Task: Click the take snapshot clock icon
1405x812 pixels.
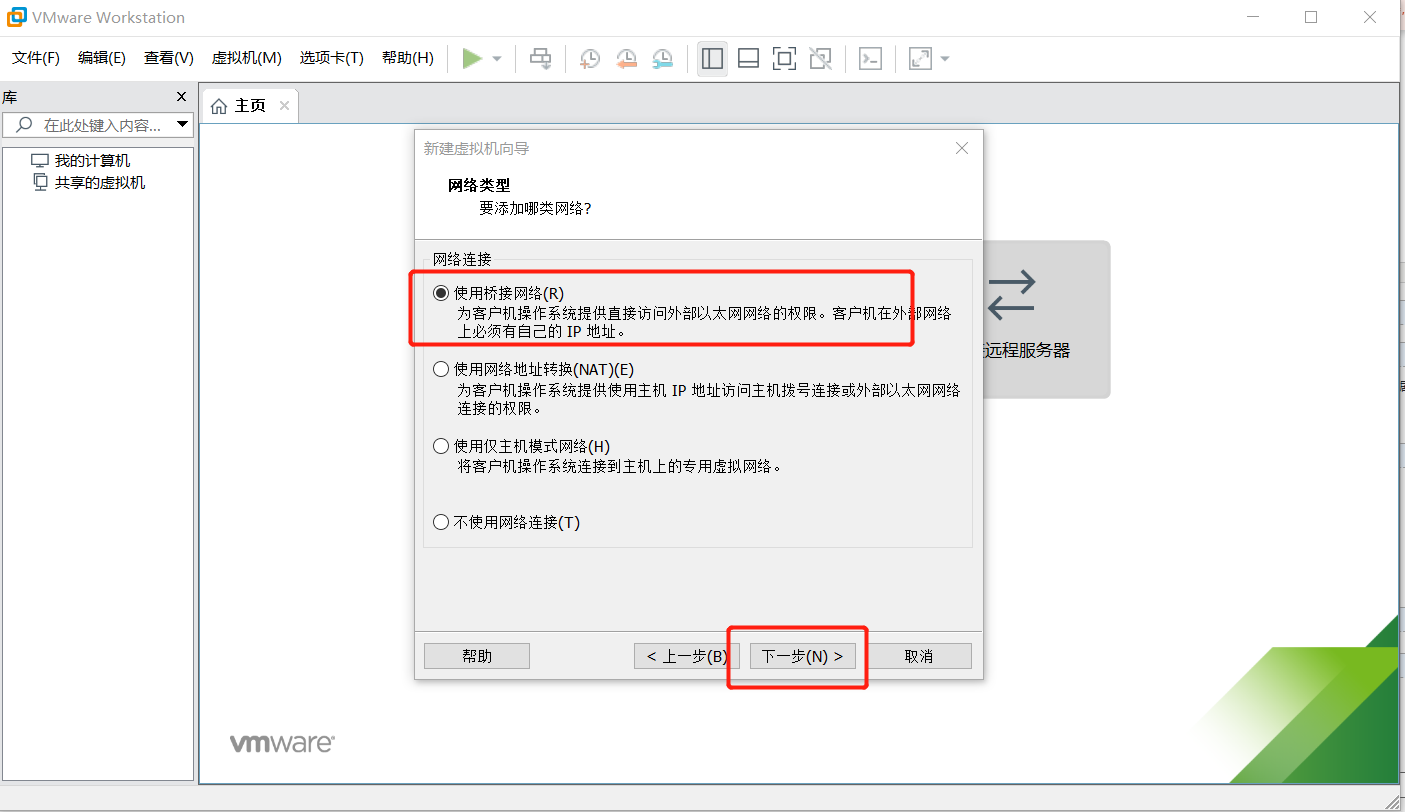Action: click(590, 59)
